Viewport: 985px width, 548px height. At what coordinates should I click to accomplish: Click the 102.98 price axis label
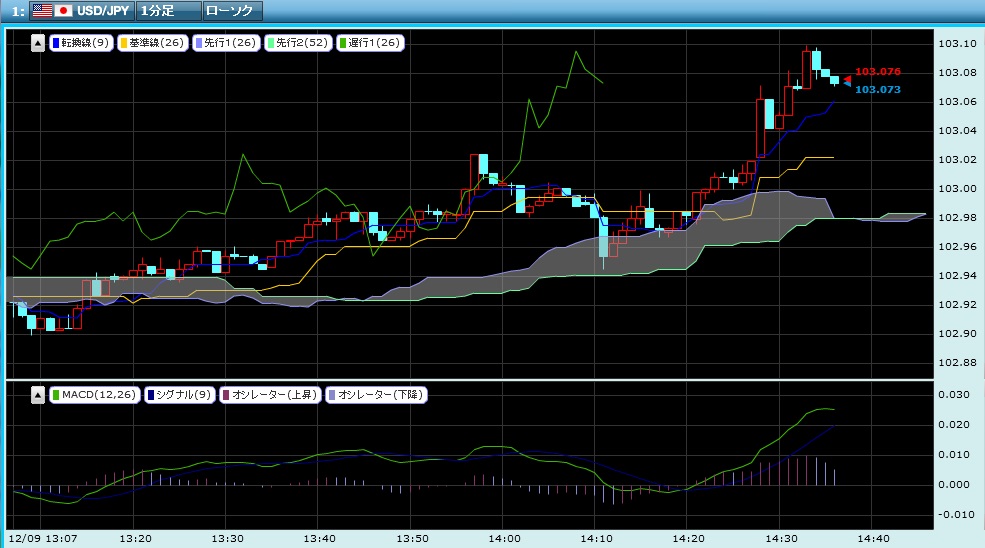coord(957,217)
